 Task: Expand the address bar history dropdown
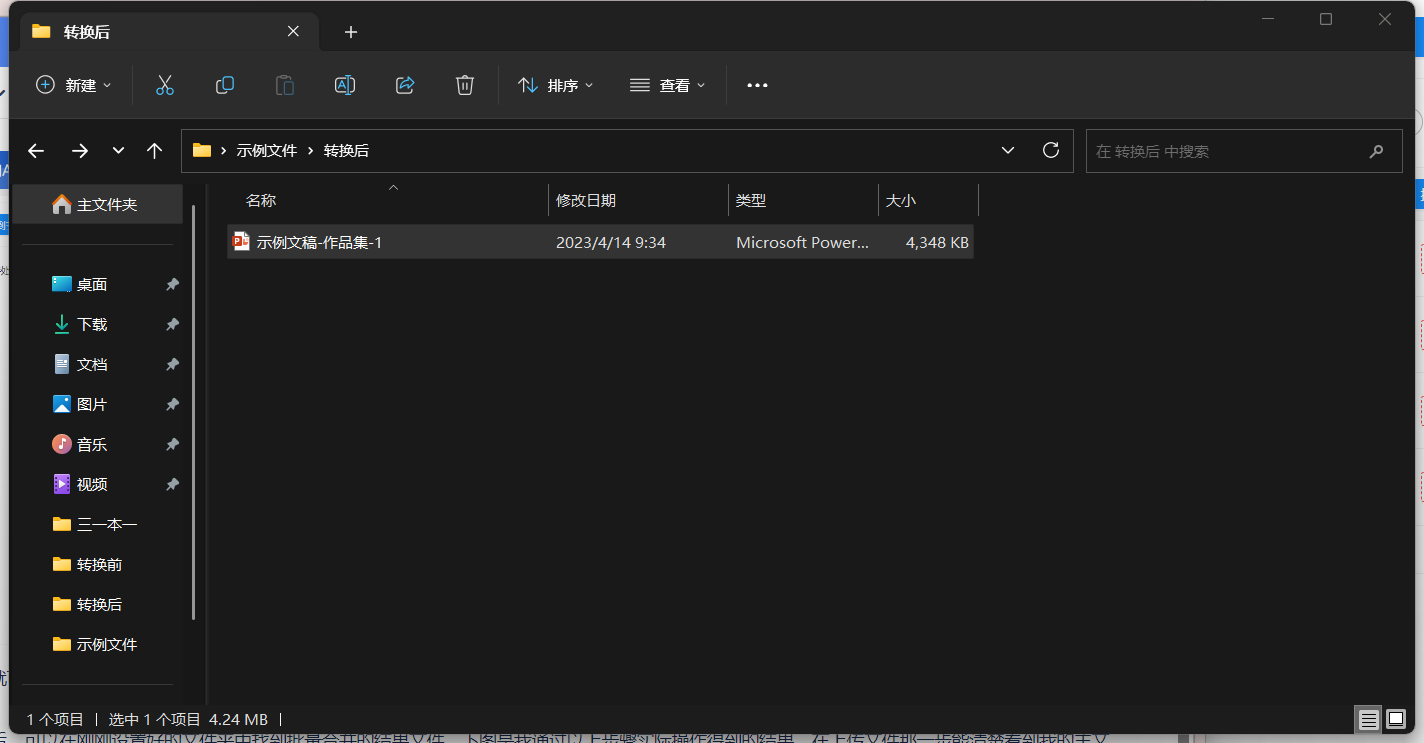(1007, 150)
